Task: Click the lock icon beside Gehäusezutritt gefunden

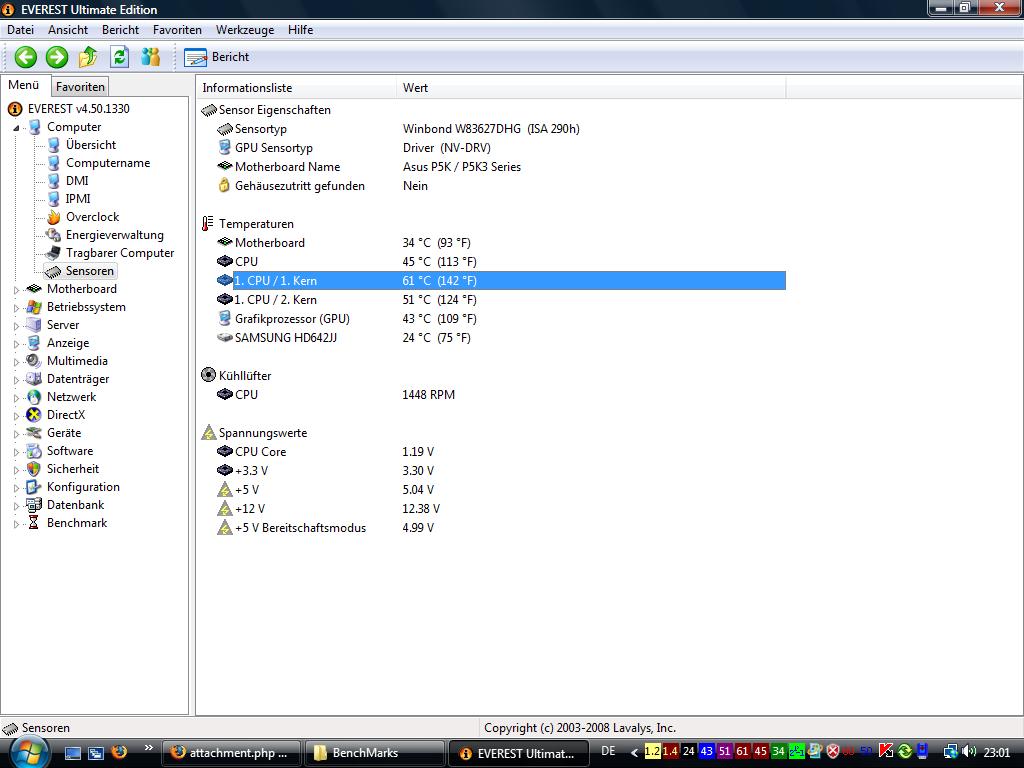Action: coord(224,185)
